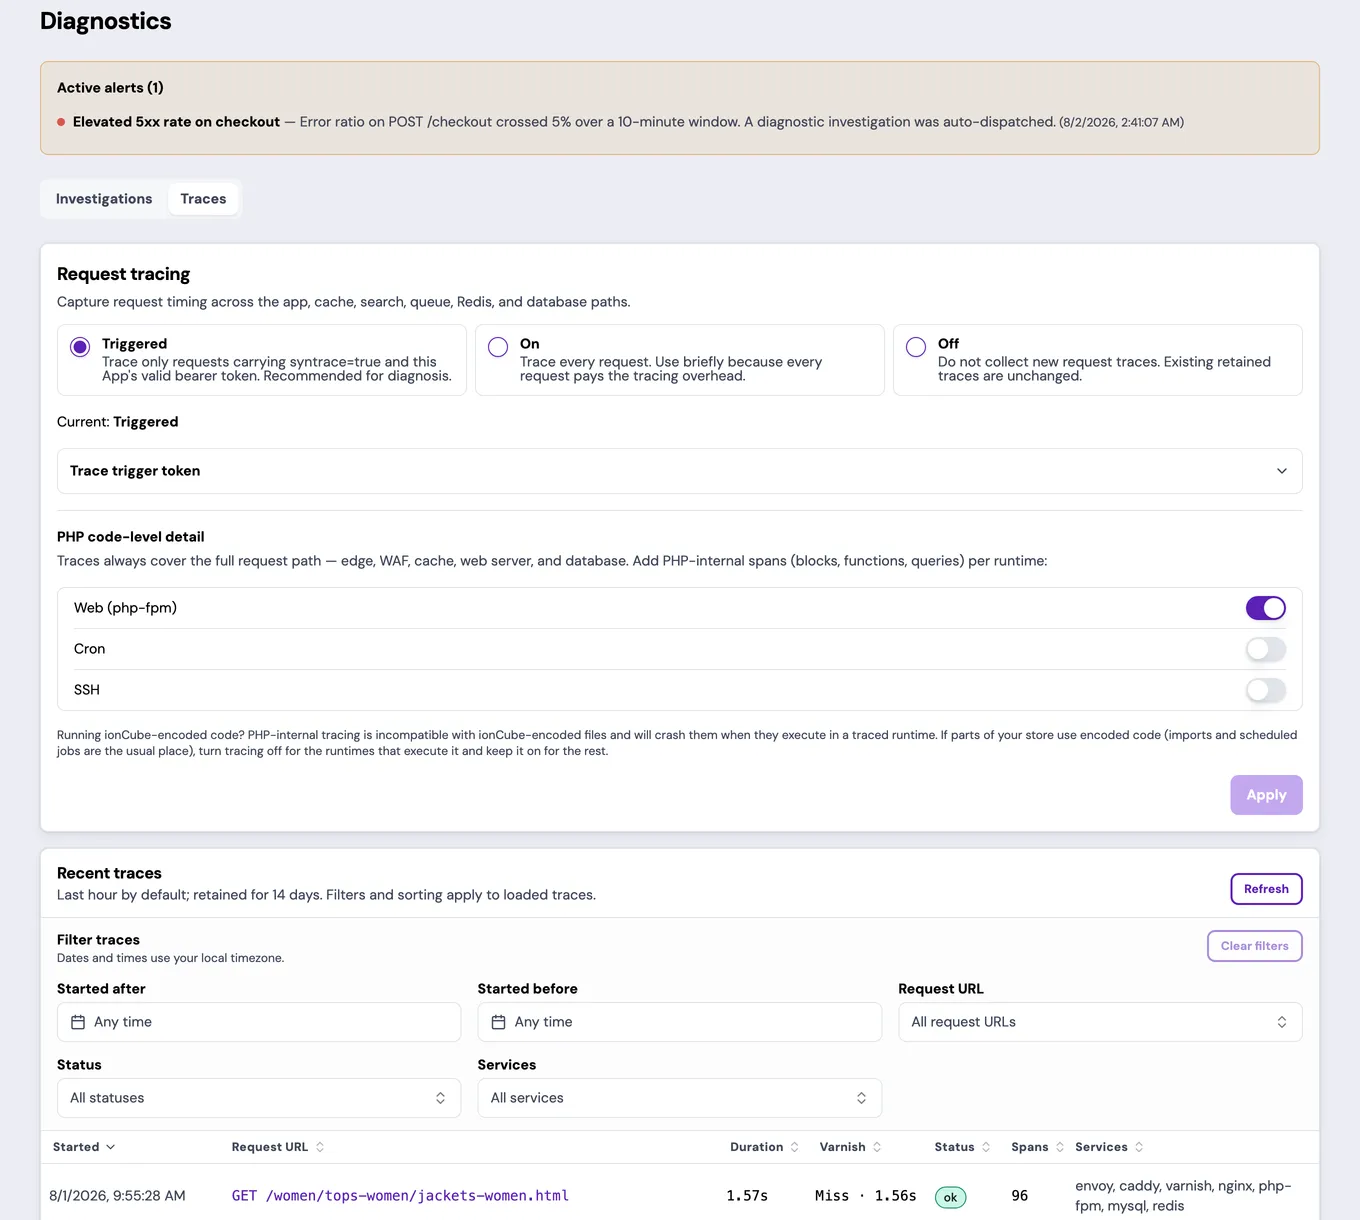The height and width of the screenshot is (1220, 1360).
Task: Open the All statuses dropdown
Action: [x=259, y=1098]
